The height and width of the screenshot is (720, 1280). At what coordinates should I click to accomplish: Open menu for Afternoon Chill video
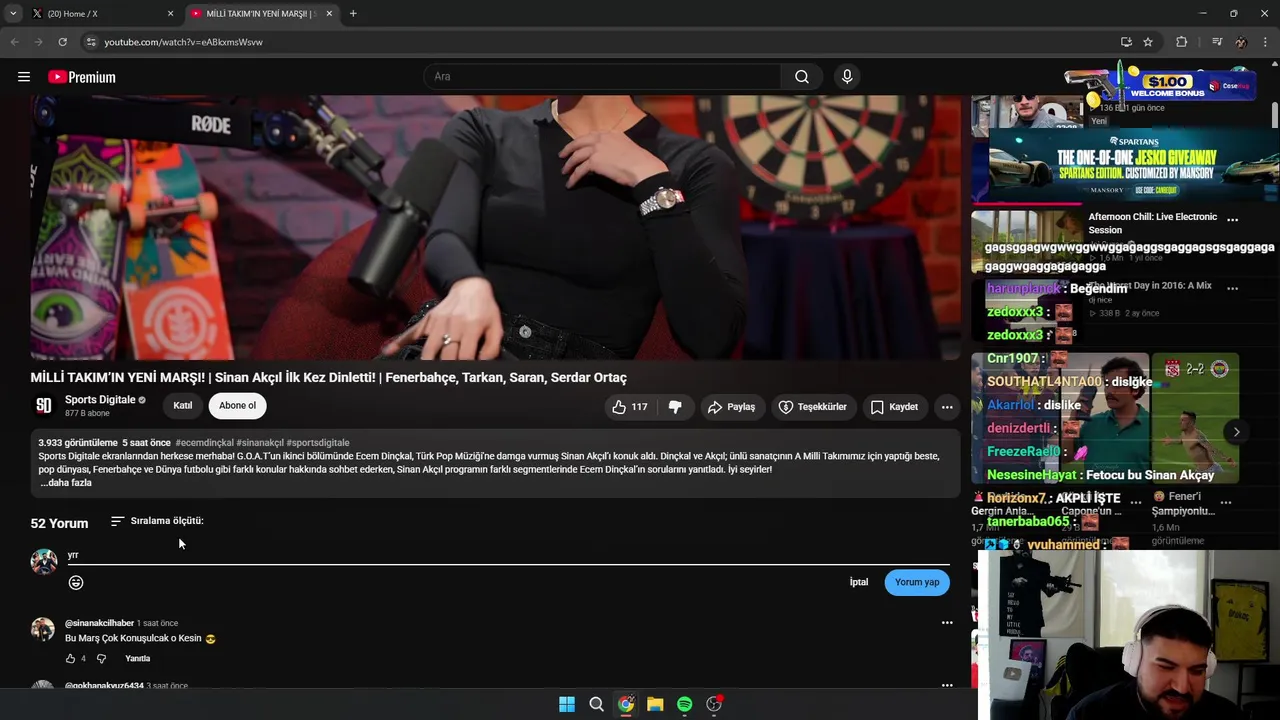(1232, 220)
